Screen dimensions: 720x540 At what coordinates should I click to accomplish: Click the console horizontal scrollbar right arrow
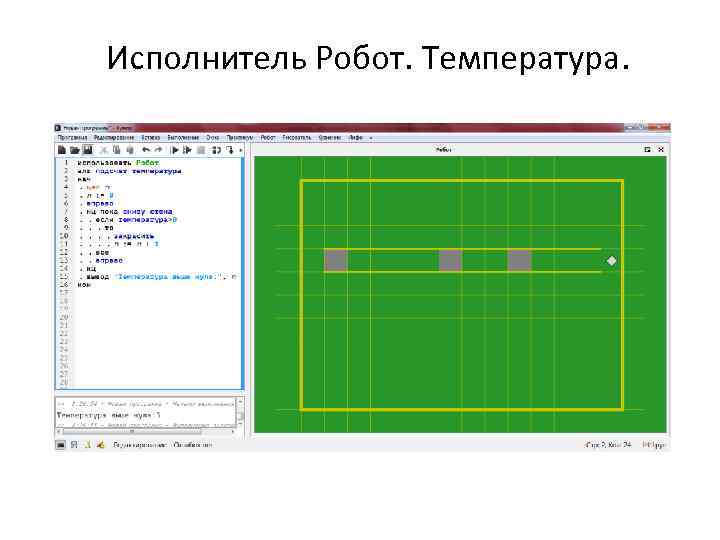233,431
